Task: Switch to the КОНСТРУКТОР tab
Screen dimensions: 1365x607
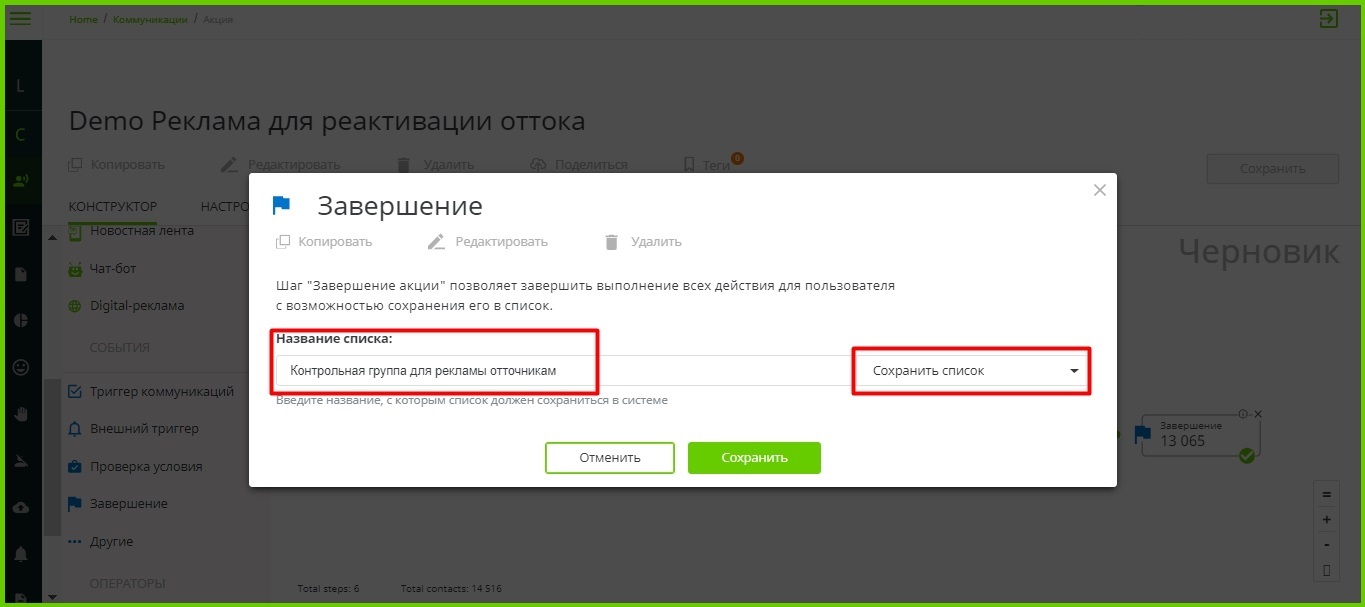Action: (x=113, y=206)
